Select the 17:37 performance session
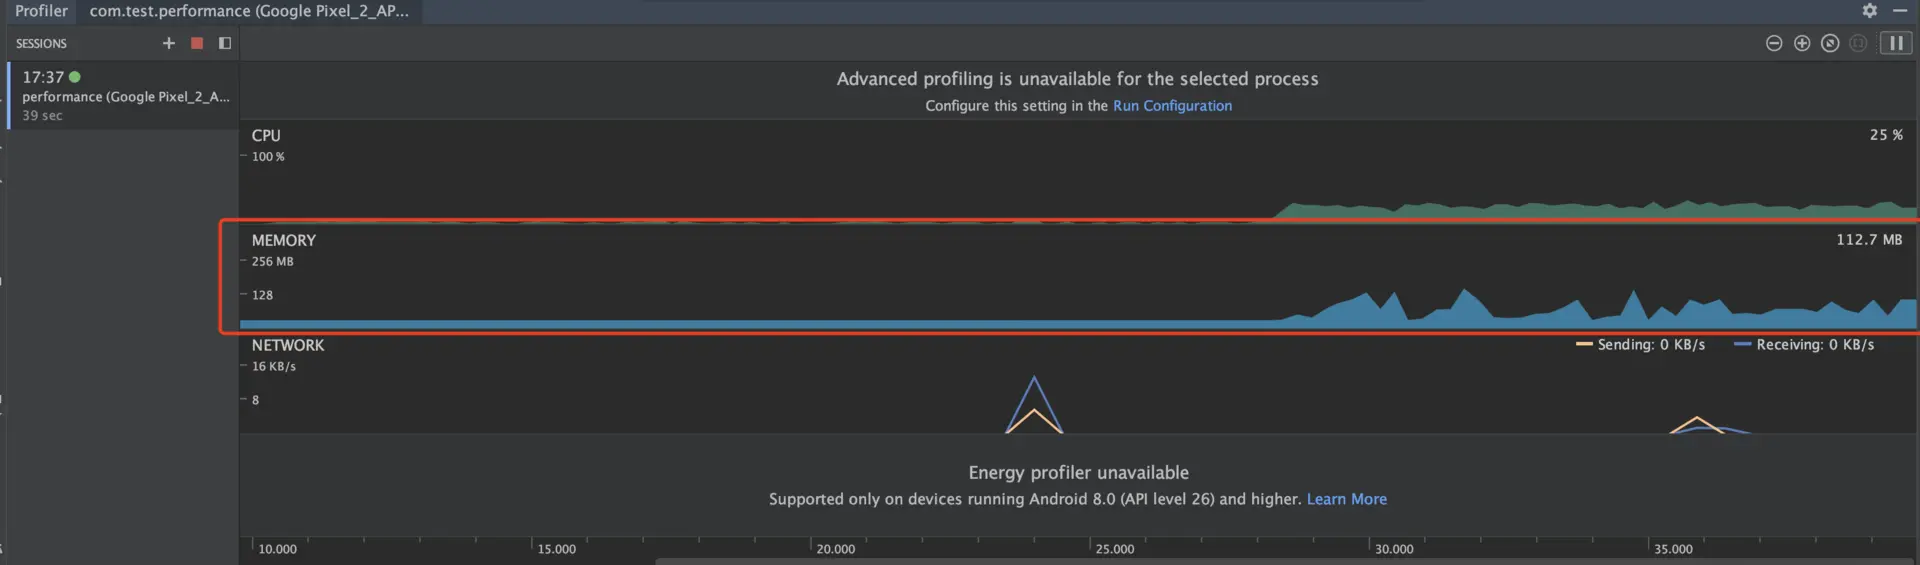 pyautogui.click(x=124, y=96)
